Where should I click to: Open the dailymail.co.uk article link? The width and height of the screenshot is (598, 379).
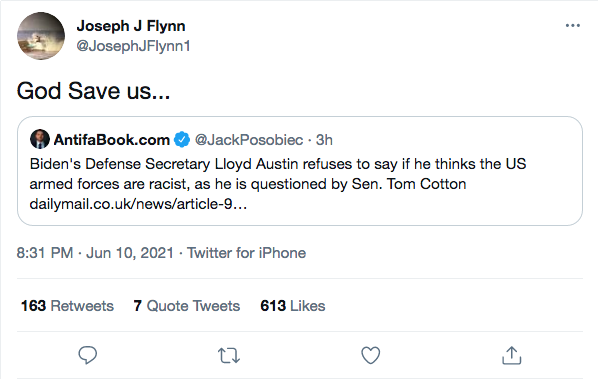click(x=138, y=204)
